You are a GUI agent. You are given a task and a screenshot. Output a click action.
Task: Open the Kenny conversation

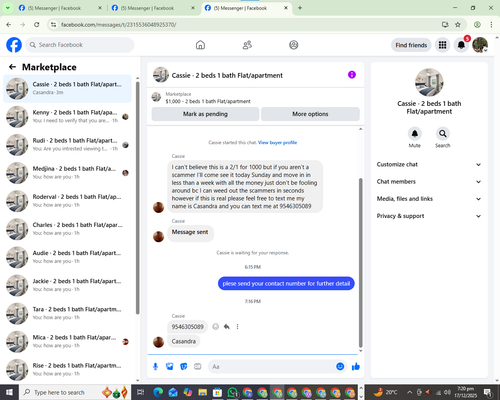(x=68, y=117)
